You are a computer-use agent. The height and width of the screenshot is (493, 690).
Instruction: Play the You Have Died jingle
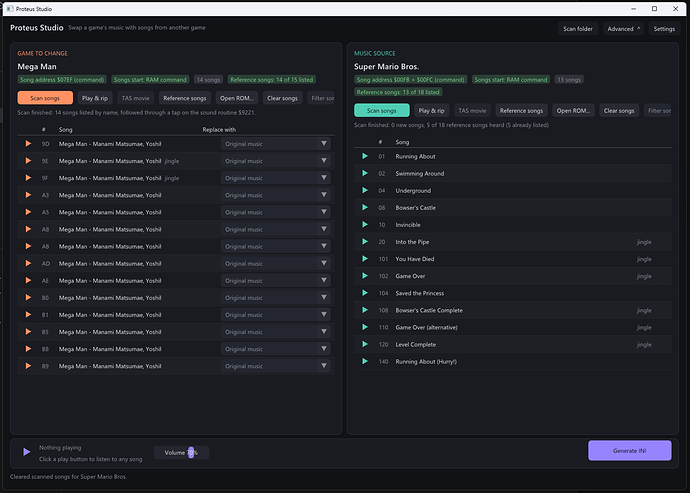pyautogui.click(x=365, y=259)
